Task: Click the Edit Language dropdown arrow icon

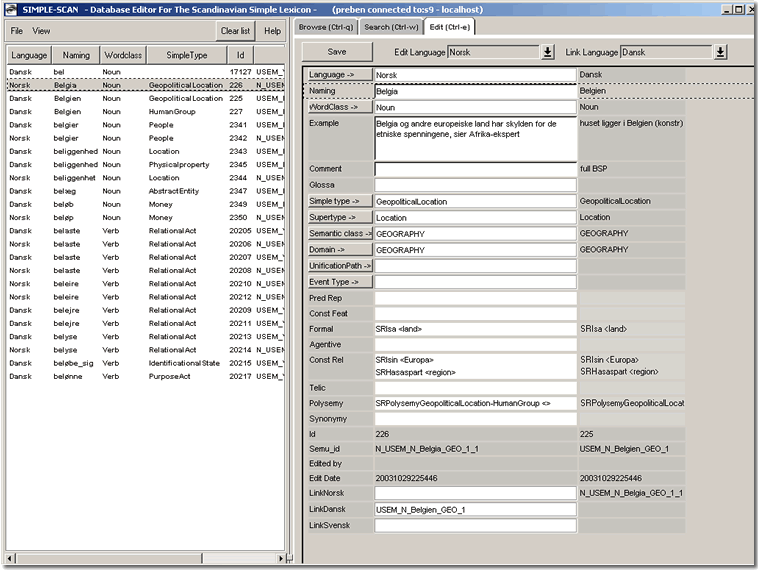Action: pos(548,52)
